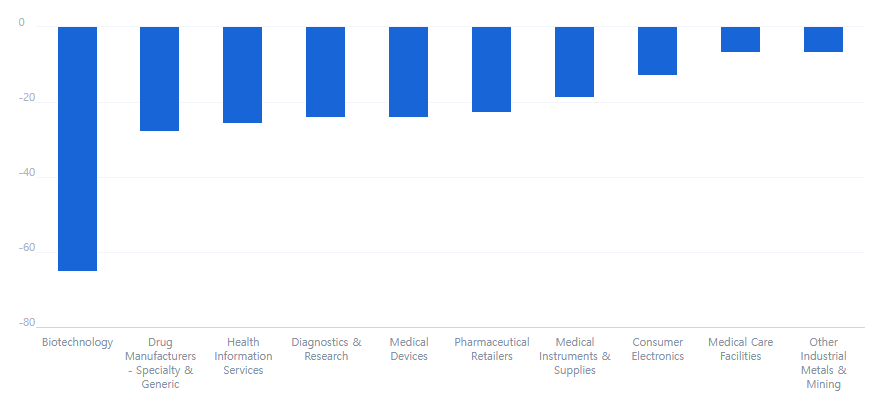Click the Consumer Electronics axis label

point(657,349)
